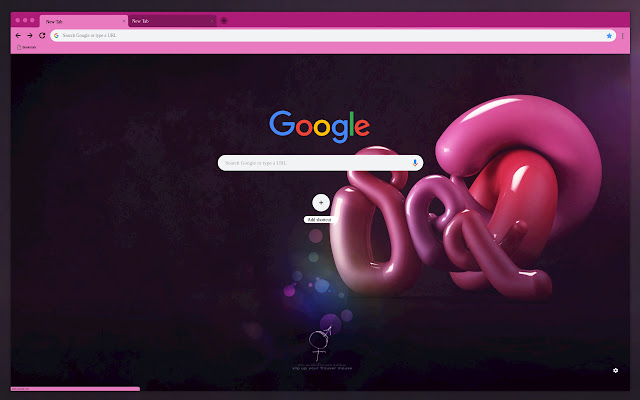Open a new tab with plus button
640x400 pixels.
[x=224, y=20]
